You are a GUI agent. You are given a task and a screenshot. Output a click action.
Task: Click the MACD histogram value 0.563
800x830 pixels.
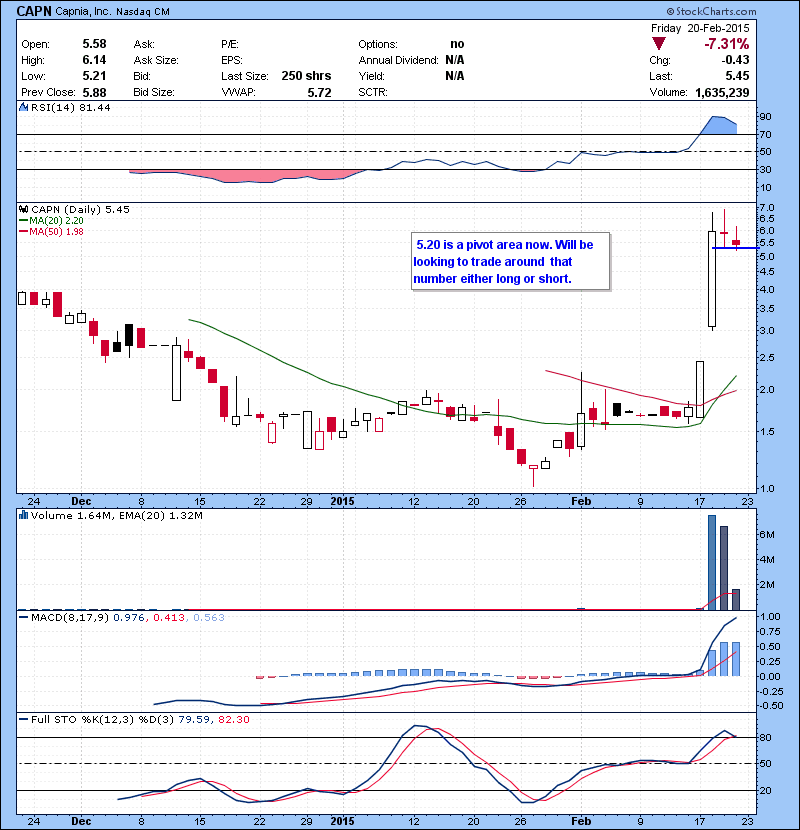tap(209, 617)
